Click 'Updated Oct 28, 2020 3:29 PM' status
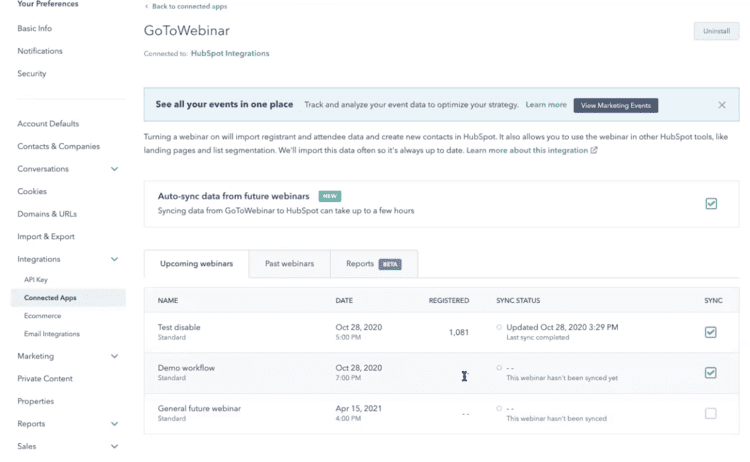This screenshot has width=750, height=462. [x=562, y=327]
